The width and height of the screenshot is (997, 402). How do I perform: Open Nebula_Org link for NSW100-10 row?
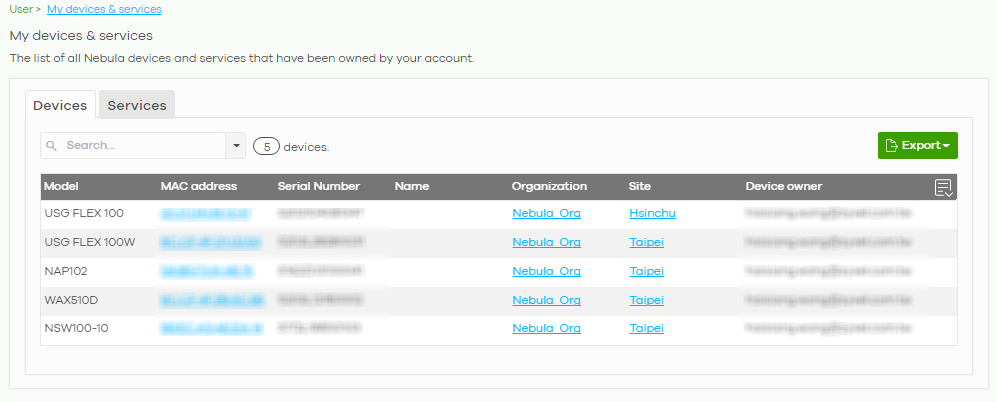pos(546,328)
